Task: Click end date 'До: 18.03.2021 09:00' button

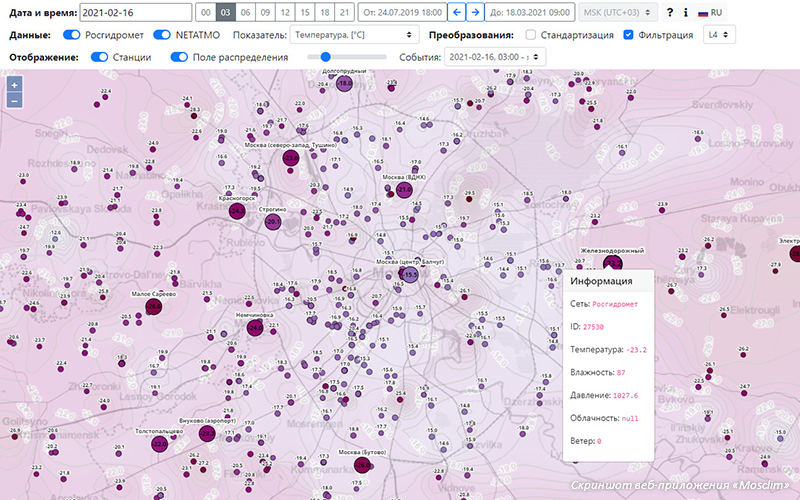Action: (530, 12)
